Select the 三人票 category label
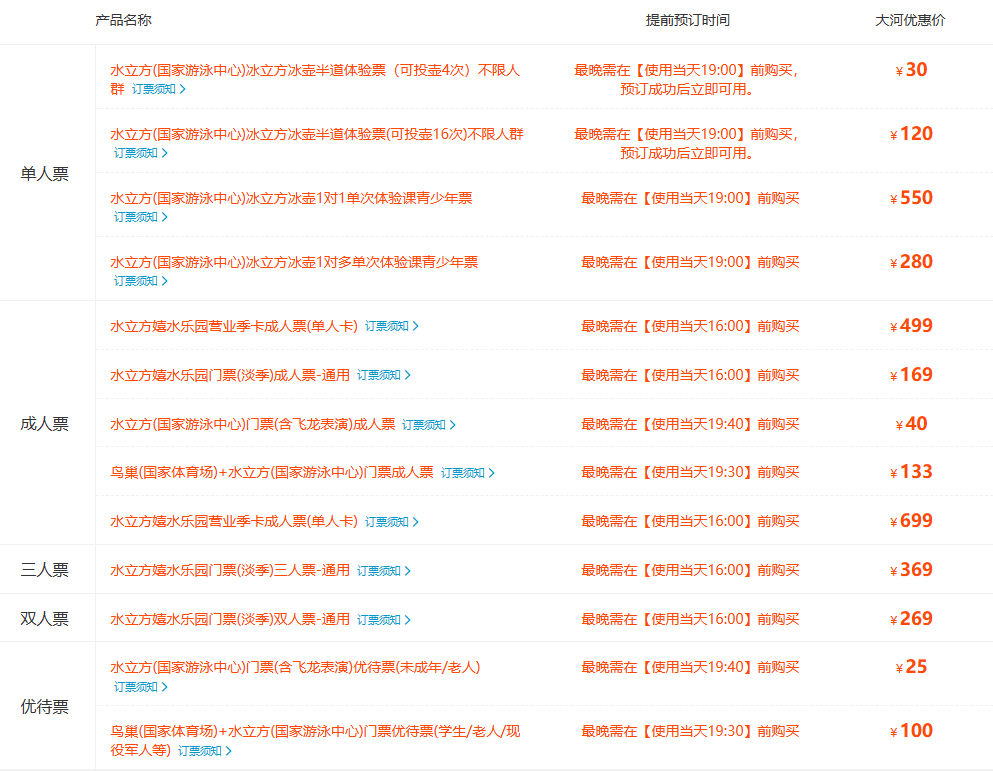Viewport: 993px width, 771px height. point(44,570)
